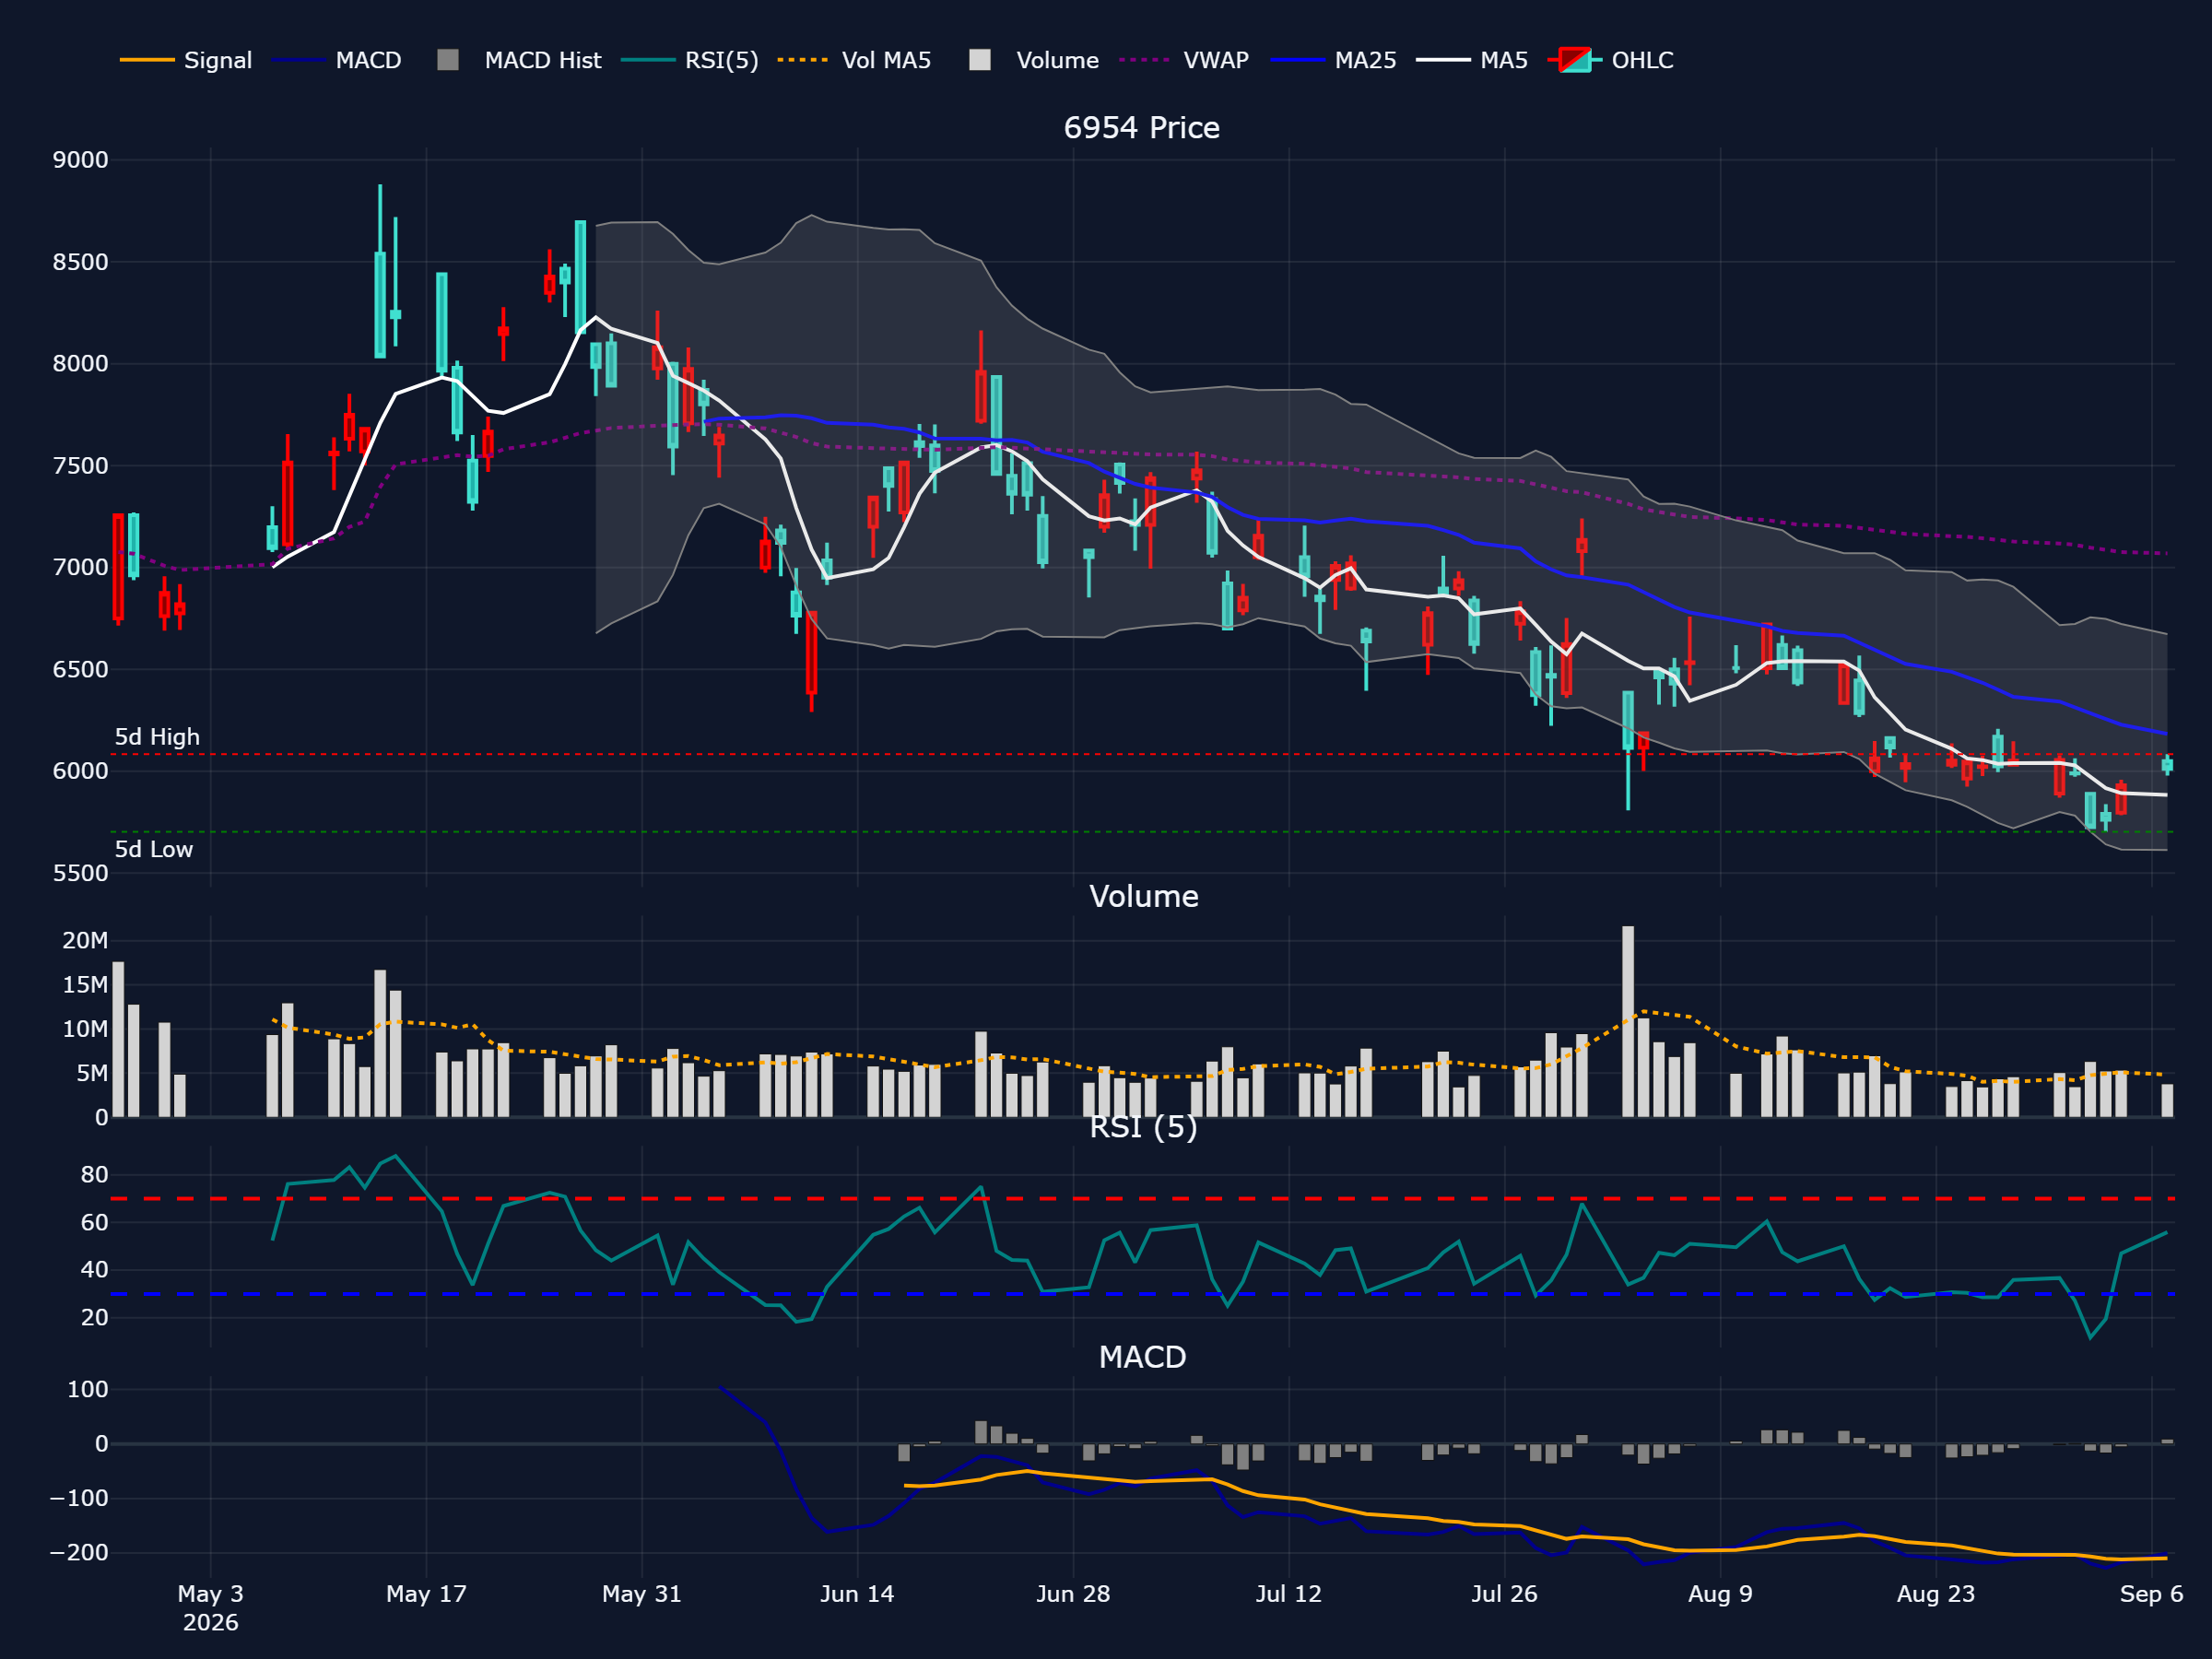Click the 5500 price axis label
Viewport: 2212px width, 1659px height.
pos(80,873)
